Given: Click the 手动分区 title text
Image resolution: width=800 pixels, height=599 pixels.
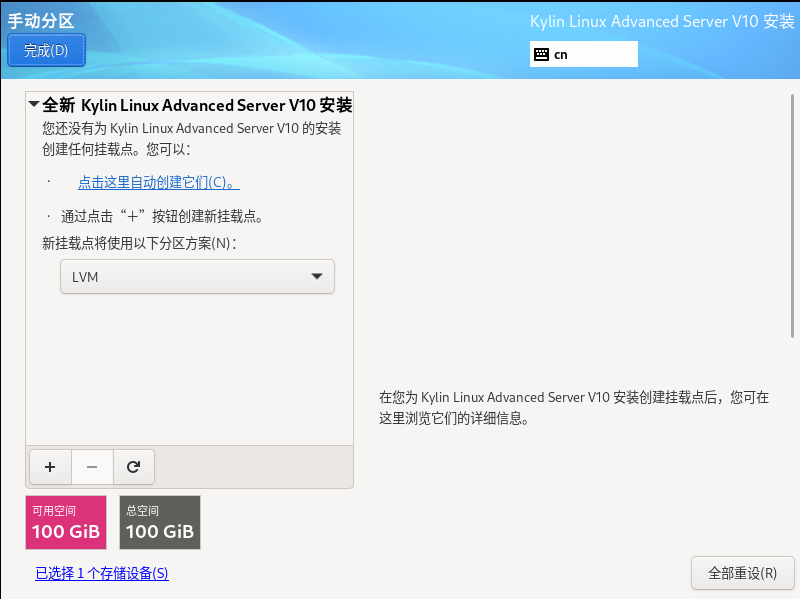Looking at the screenshot, I should [x=41, y=21].
